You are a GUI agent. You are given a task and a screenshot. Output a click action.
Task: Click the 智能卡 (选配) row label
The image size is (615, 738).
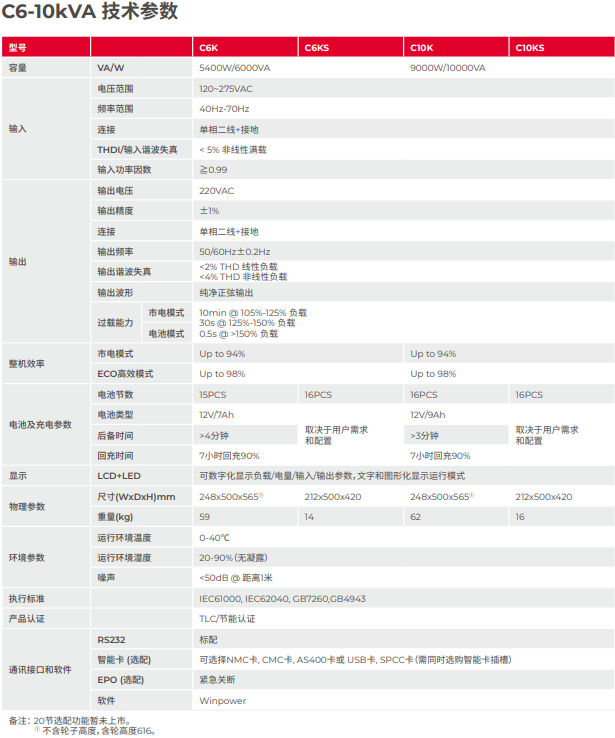pos(124,660)
